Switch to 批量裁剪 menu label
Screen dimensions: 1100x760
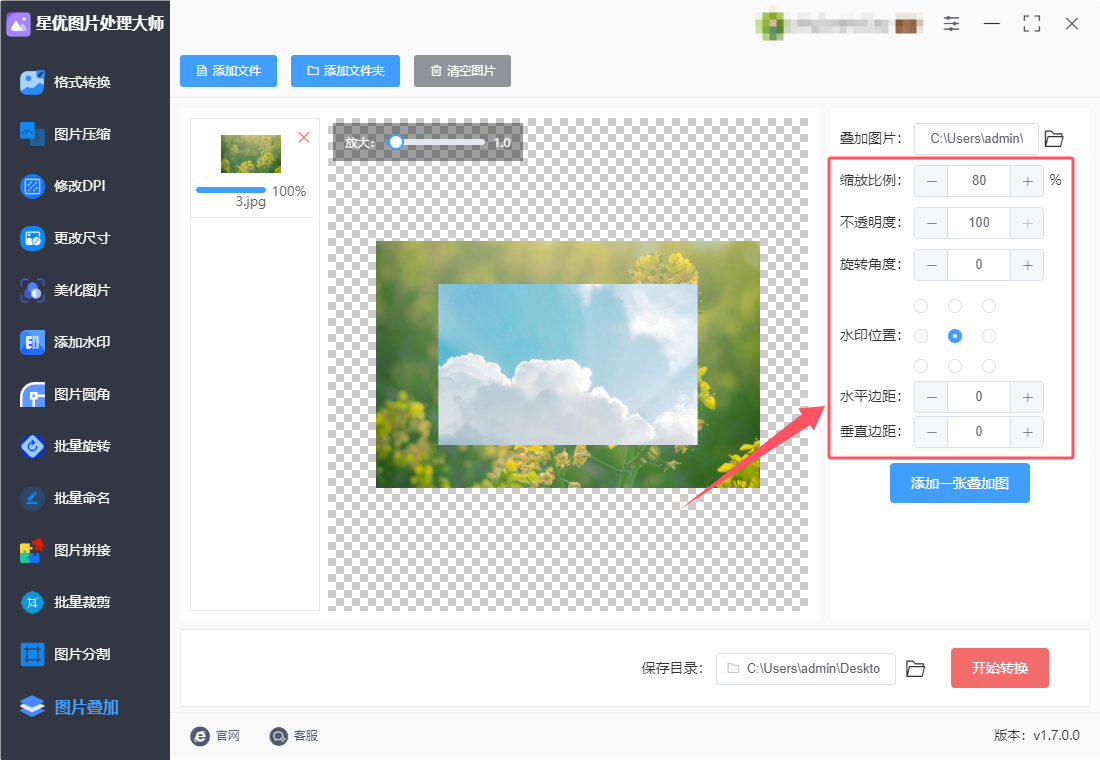(82, 602)
